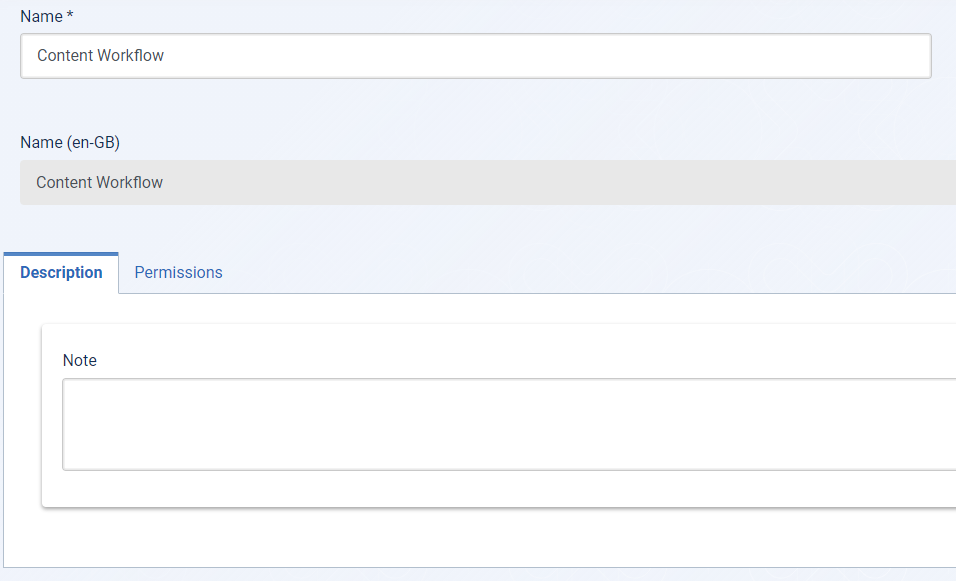Switch to the Permissions tab

point(178,273)
